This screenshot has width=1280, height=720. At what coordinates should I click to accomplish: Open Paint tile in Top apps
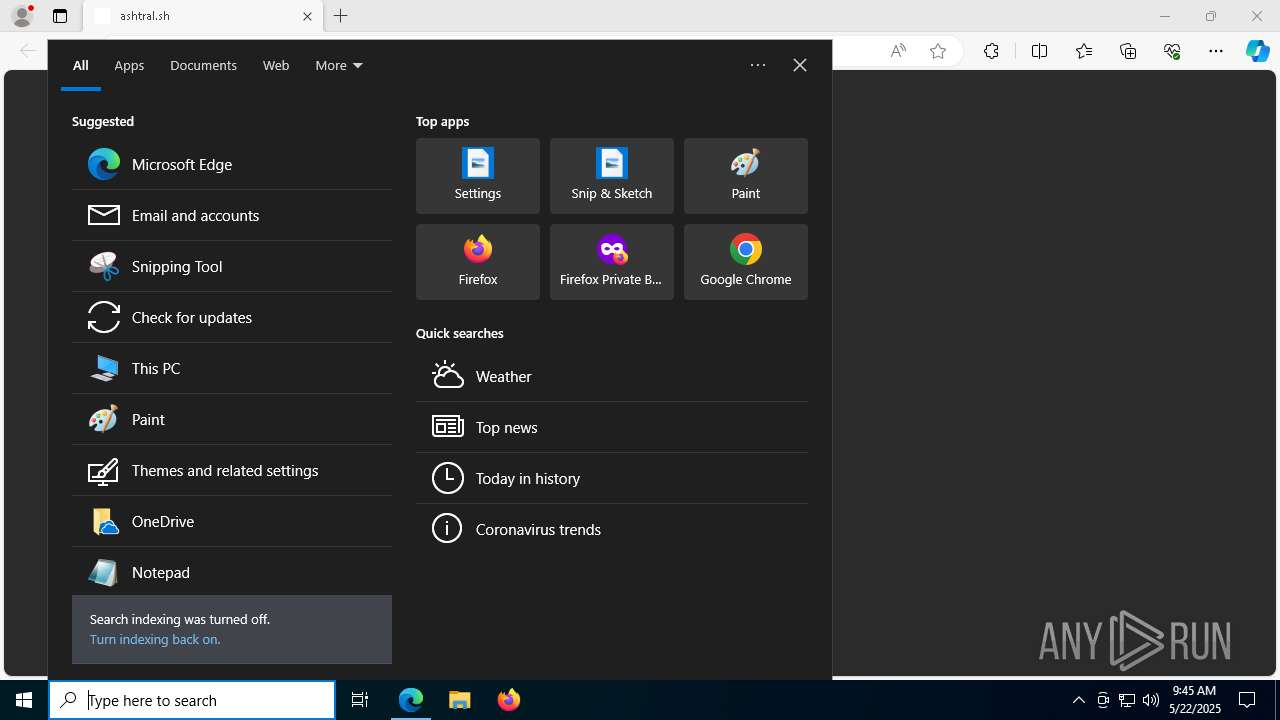[x=746, y=176]
